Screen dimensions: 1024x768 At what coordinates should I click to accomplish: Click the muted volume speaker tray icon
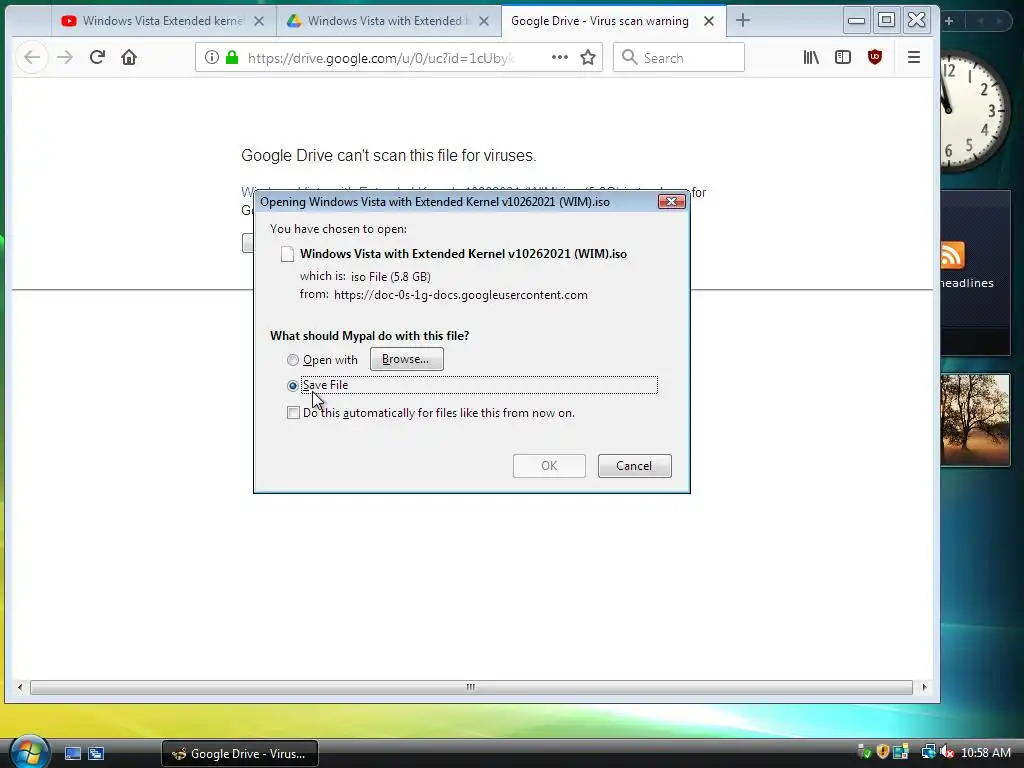[946, 752]
